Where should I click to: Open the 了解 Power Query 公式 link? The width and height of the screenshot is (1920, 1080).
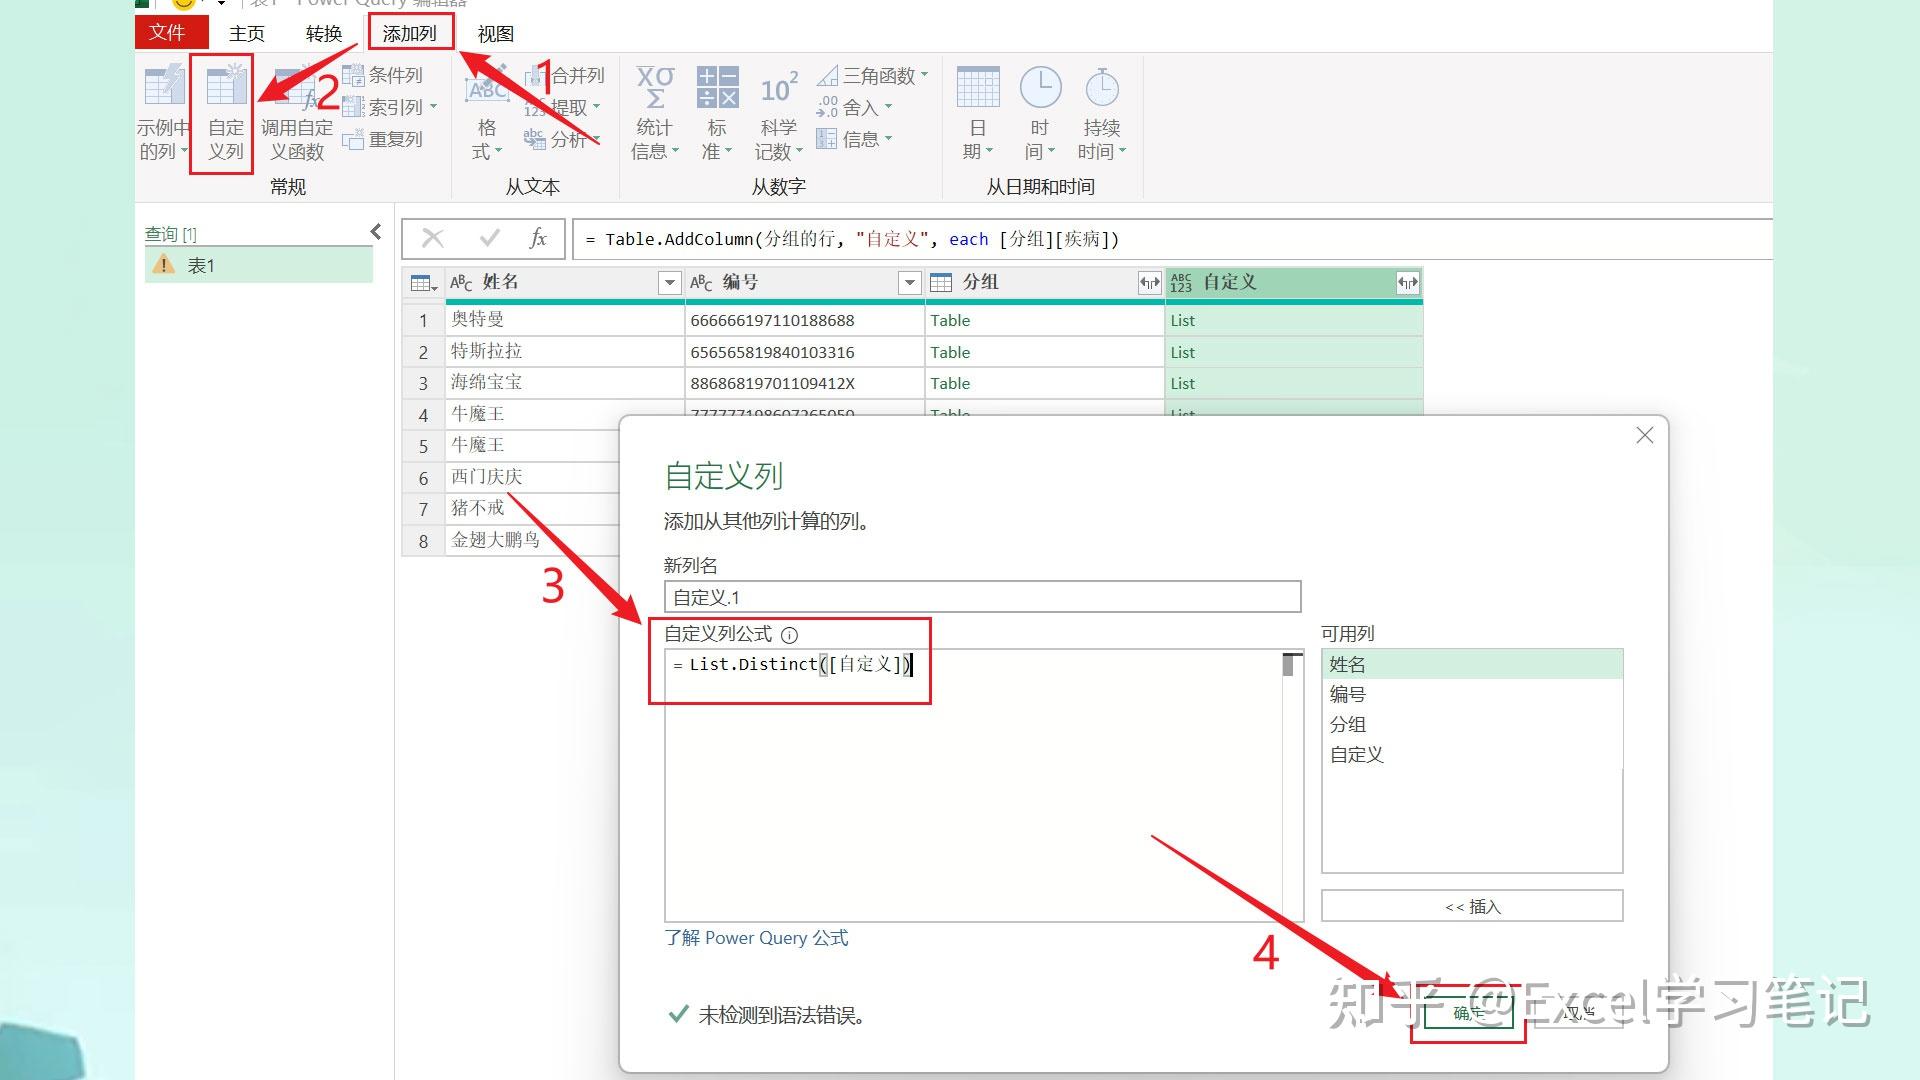tap(757, 938)
